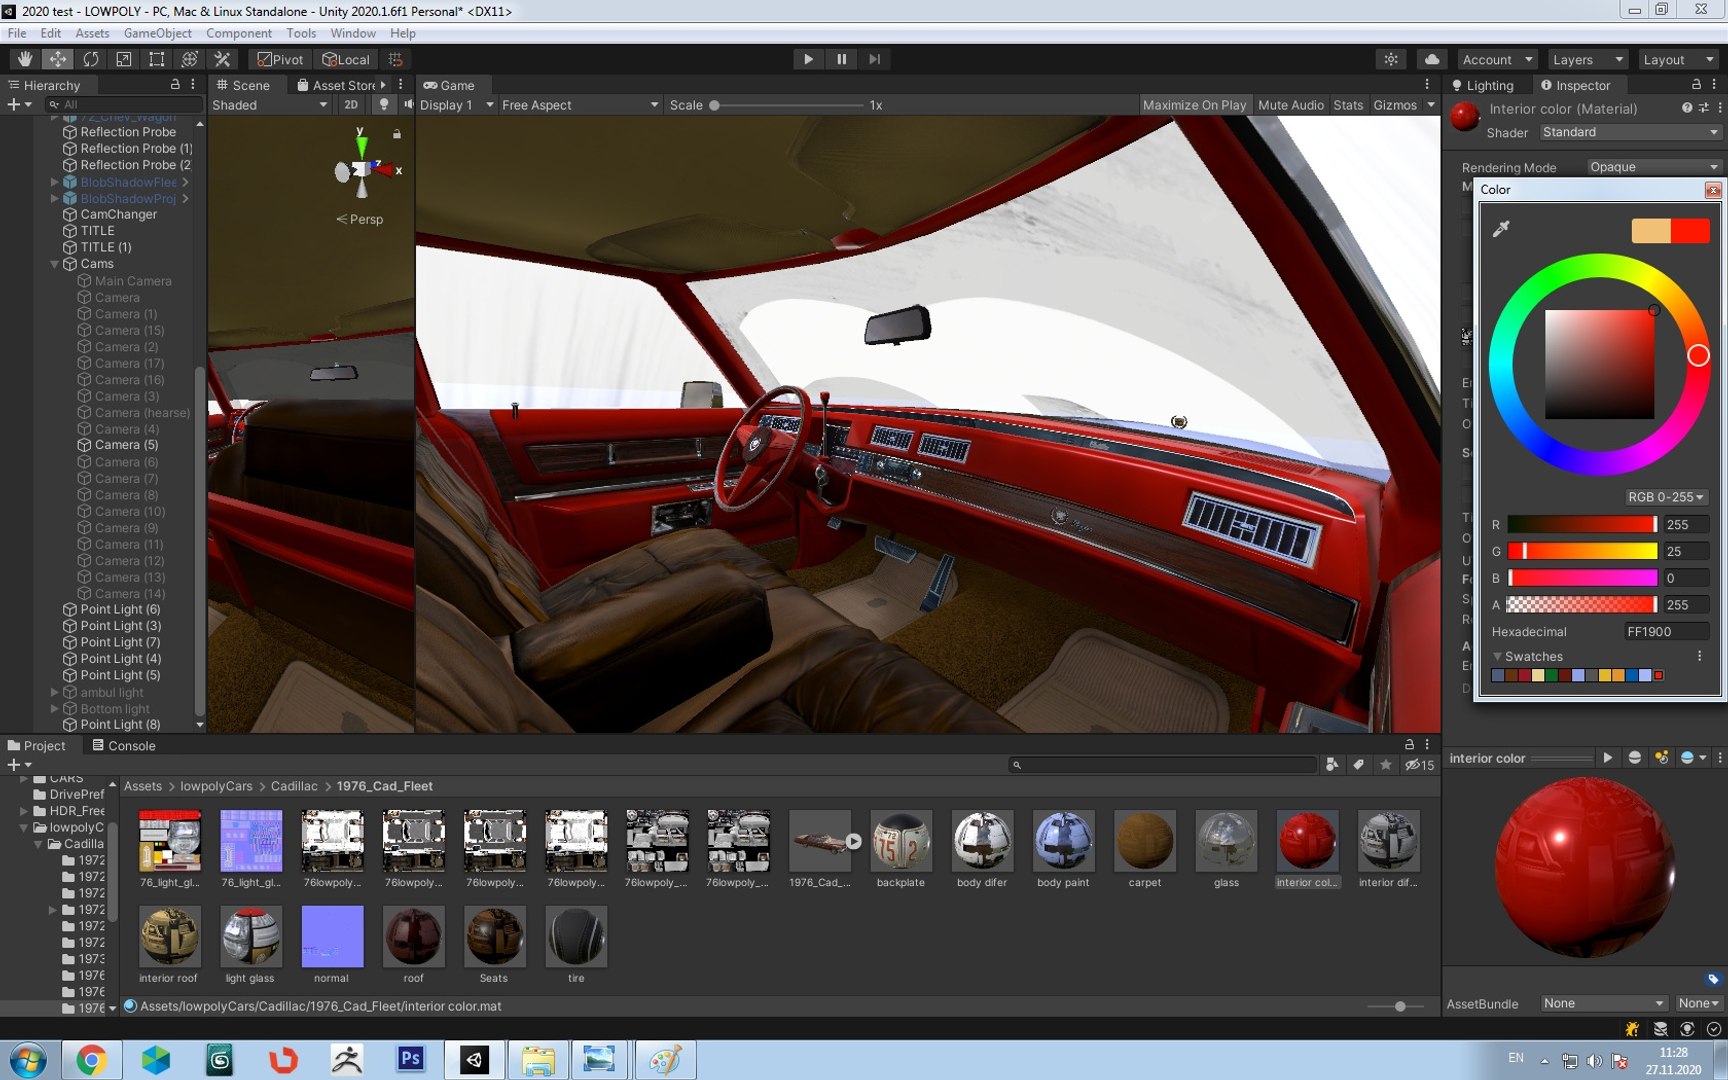Image resolution: width=1728 pixels, height=1080 pixels.
Task: Toggle 2D view mode in Scene
Action: [x=350, y=105]
